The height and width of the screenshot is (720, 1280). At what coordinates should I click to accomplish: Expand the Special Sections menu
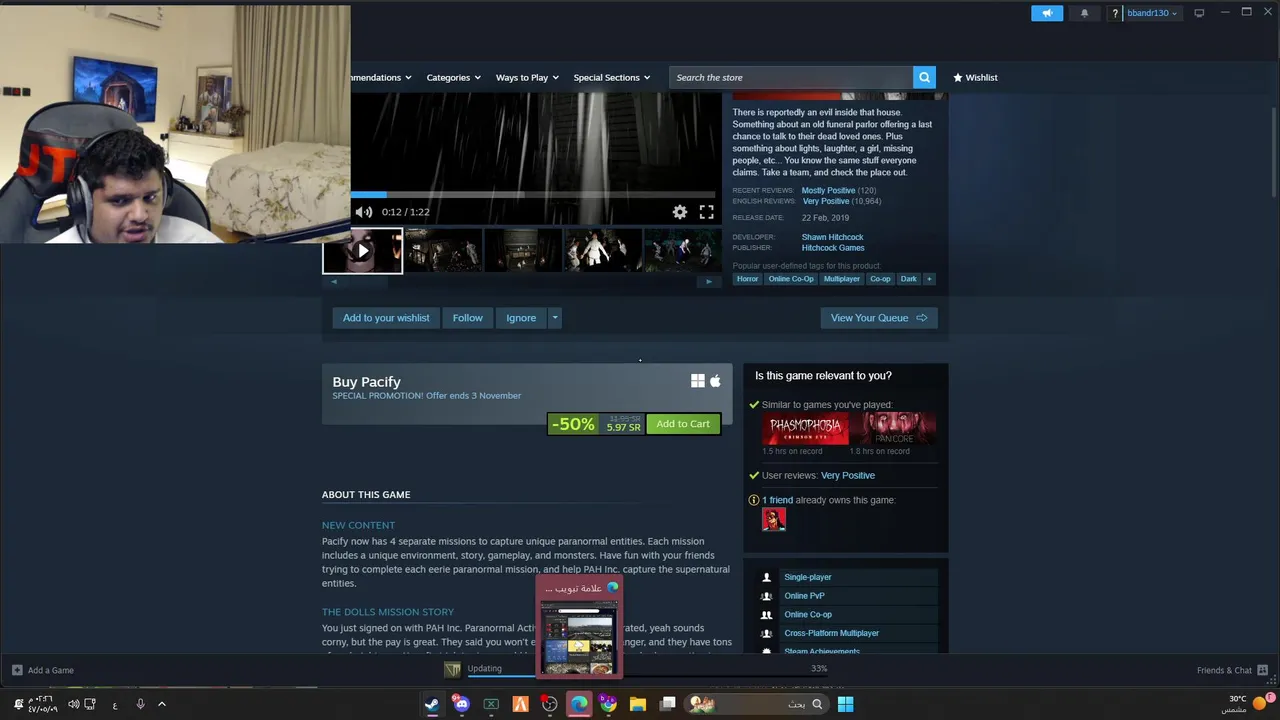pyautogui.click(x=611, y=77)
